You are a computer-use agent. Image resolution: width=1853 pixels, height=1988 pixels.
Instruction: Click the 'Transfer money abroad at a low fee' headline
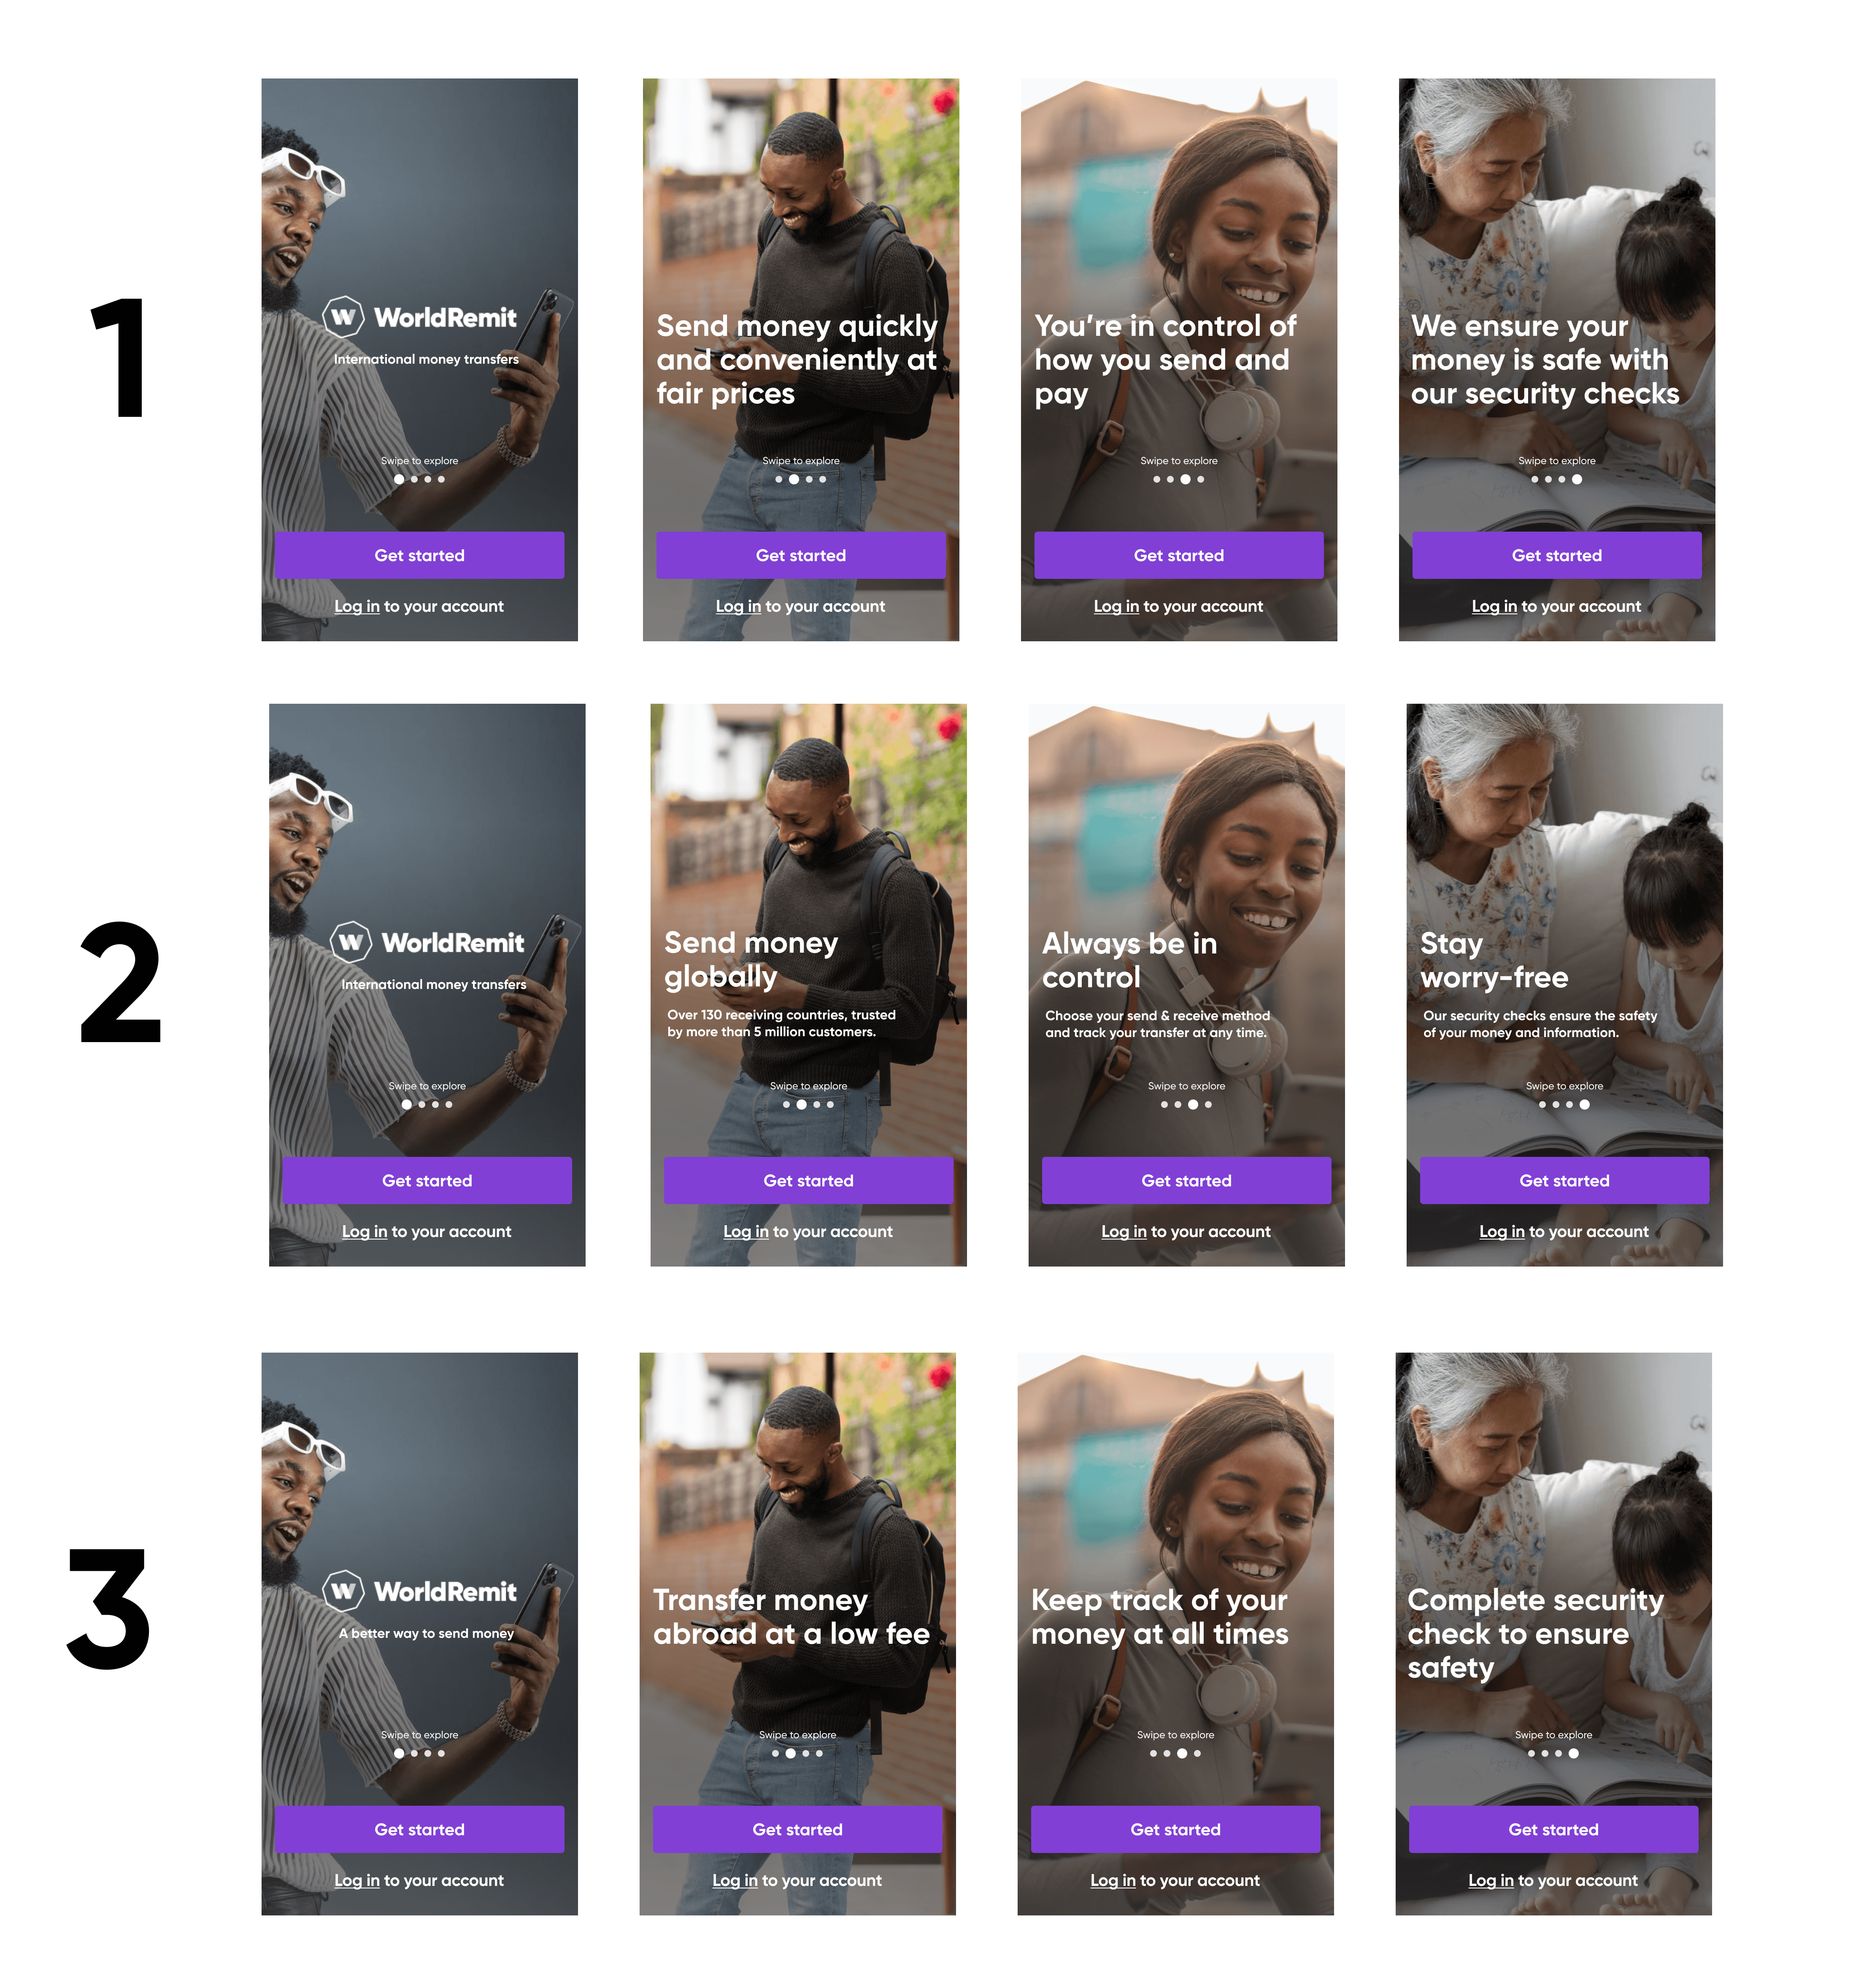791,1616
